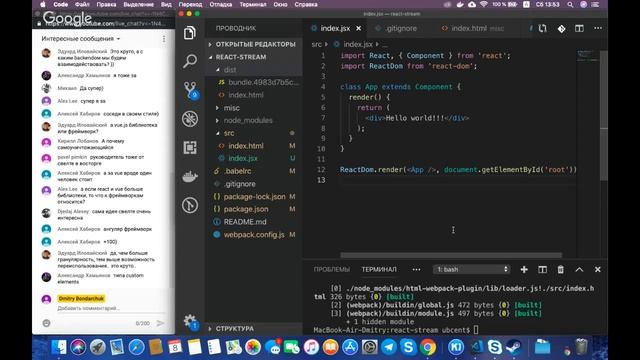Select the ТЕРМИНАЛ panel tab
This screenshot has width=640, height=360.
coord(379,269)
